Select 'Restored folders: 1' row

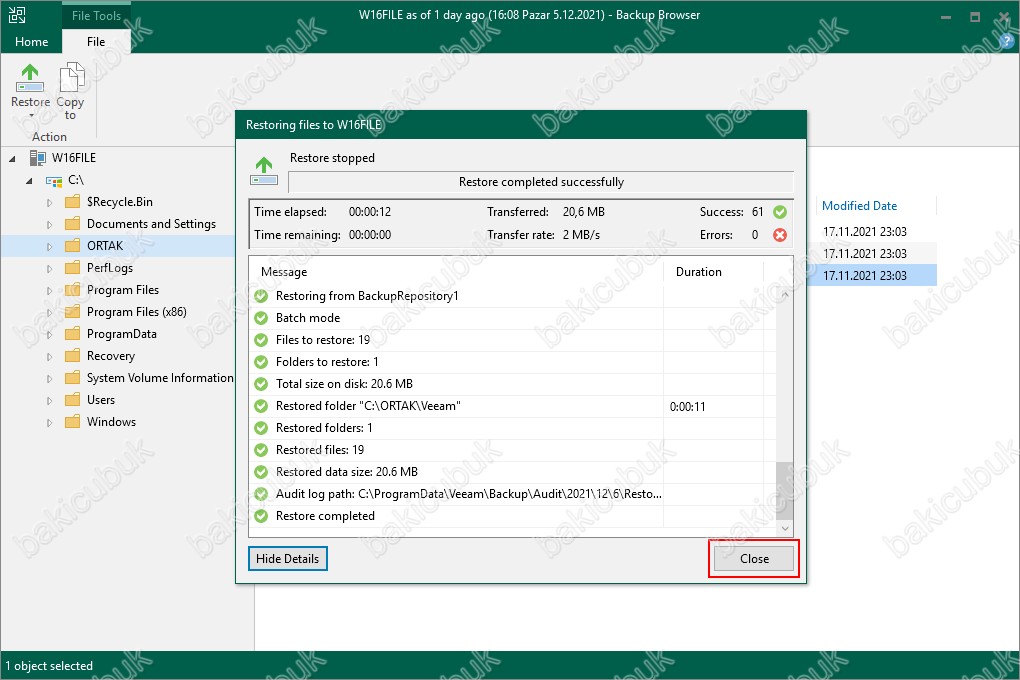coord(513,428)
